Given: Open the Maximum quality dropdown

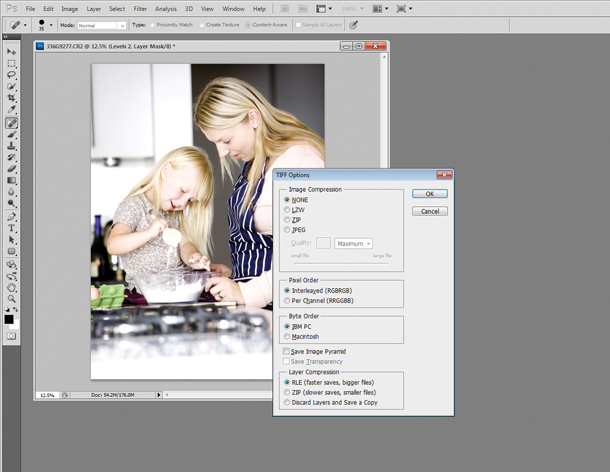Looking at the screenshot, I should click(x=353, y=244).
